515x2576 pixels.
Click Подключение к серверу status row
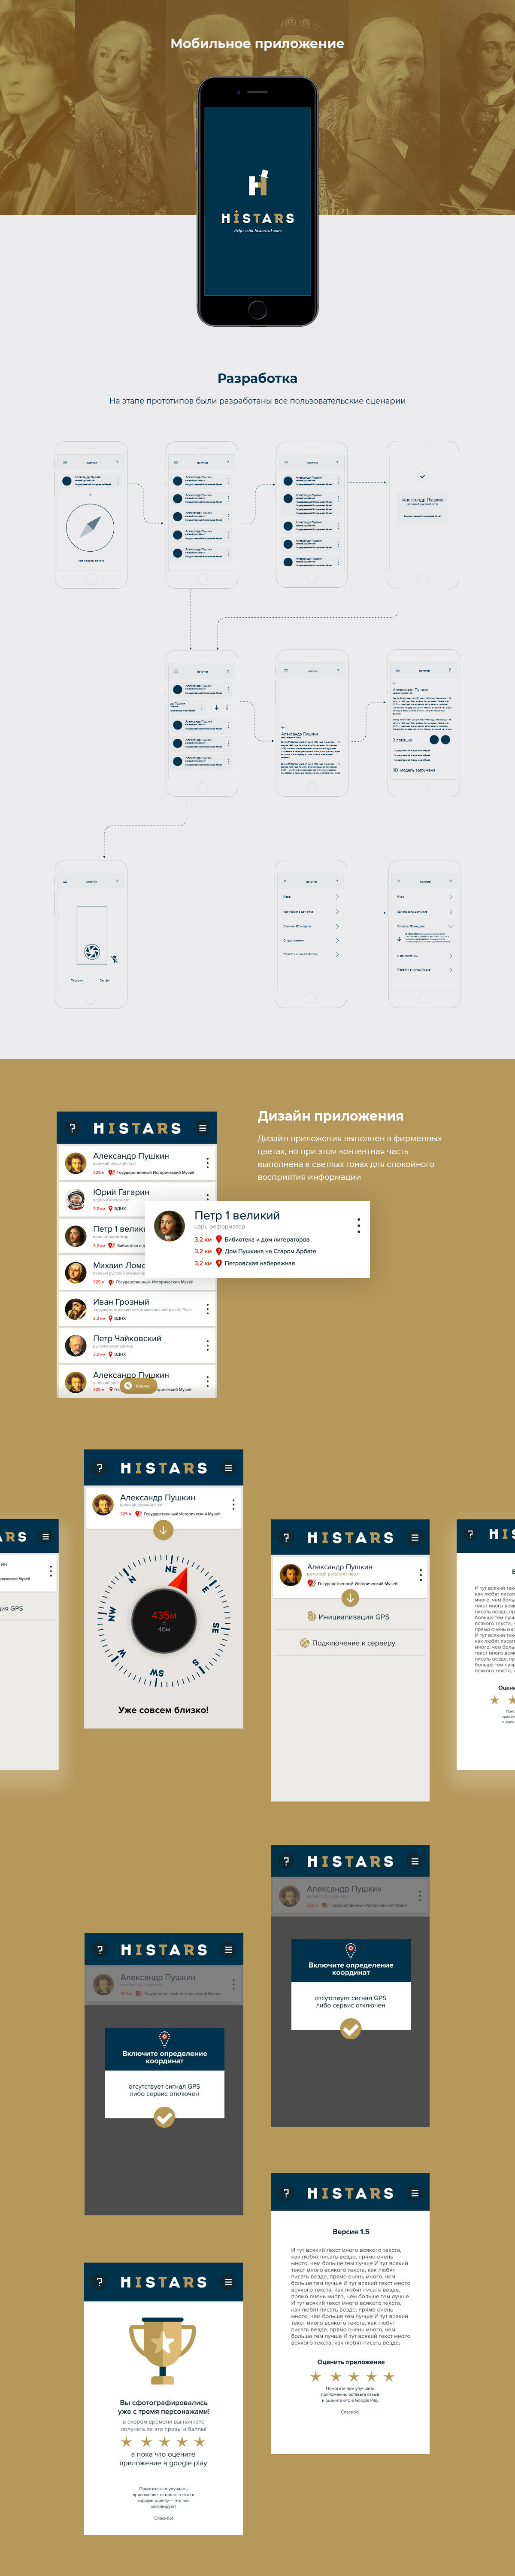[x=348, y=1643]
